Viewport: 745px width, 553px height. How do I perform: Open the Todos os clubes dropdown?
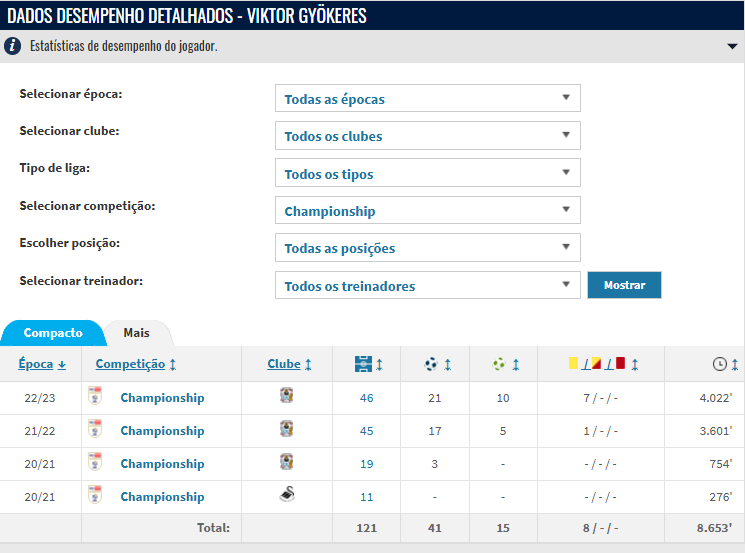point(428,135)
